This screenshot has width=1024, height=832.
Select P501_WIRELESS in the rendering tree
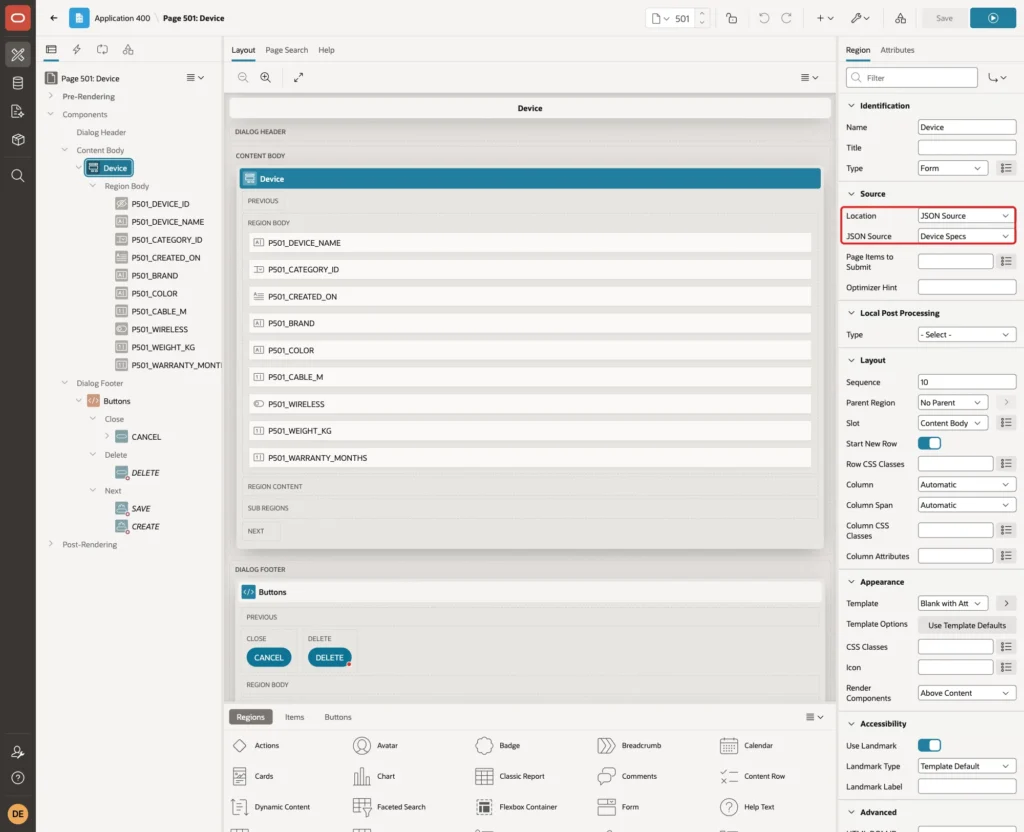pyautogui.click(x=159, y=329)
